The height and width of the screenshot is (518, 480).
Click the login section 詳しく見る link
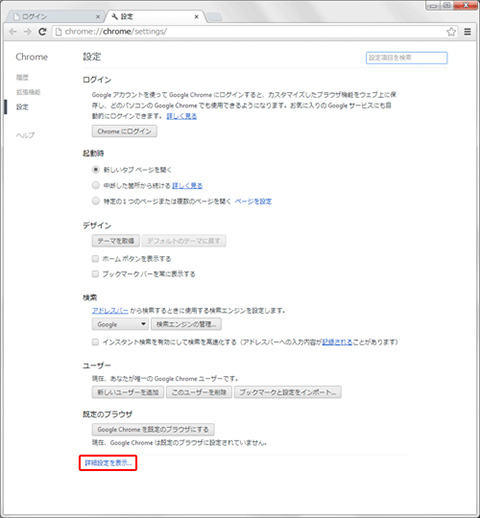pos(182,116)
